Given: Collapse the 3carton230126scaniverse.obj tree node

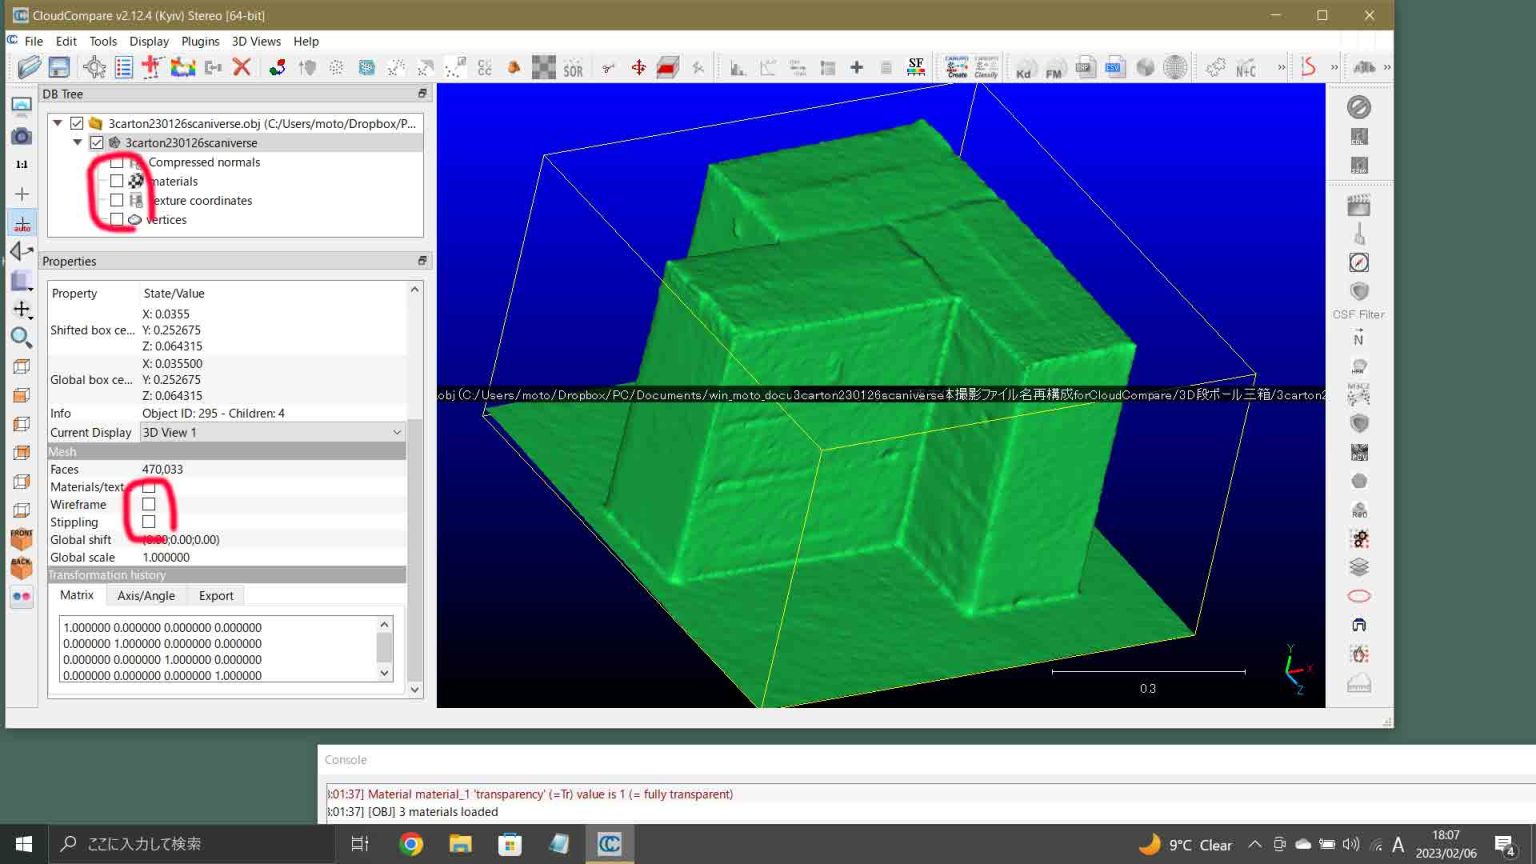Looking at the screenshot, I should (x=57, y=123).
